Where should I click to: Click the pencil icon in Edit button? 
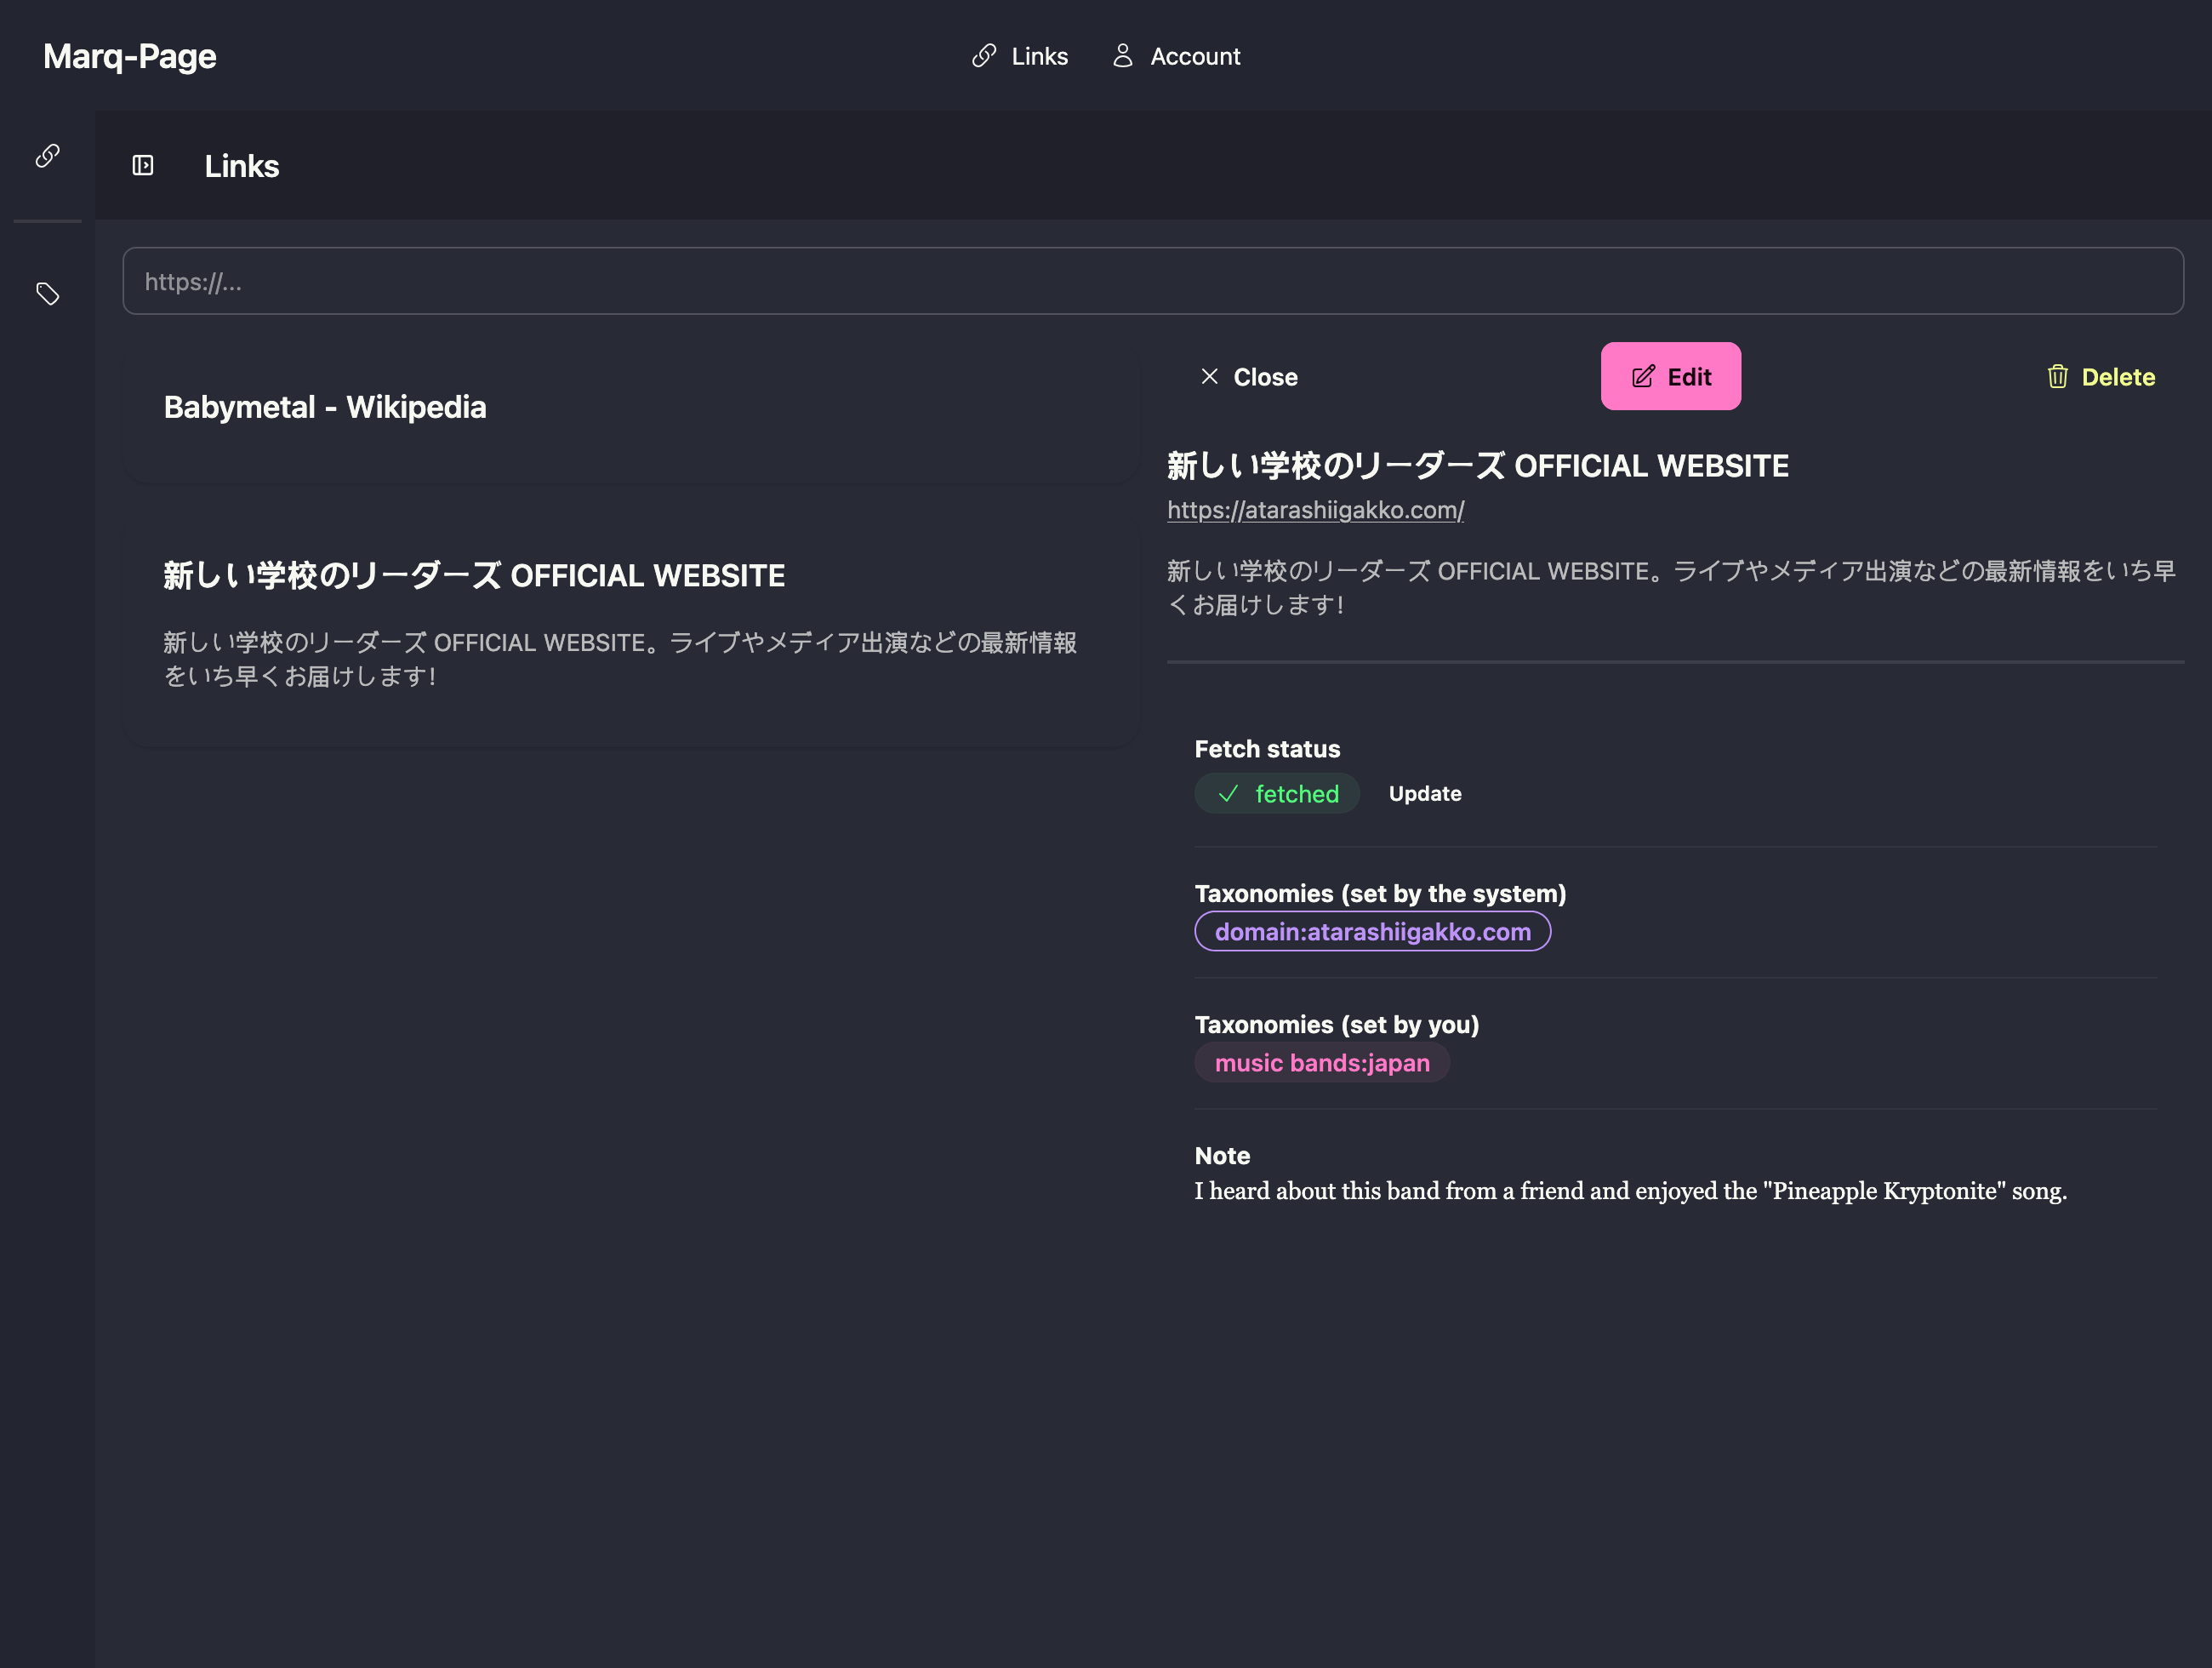tap(1643, 377)
